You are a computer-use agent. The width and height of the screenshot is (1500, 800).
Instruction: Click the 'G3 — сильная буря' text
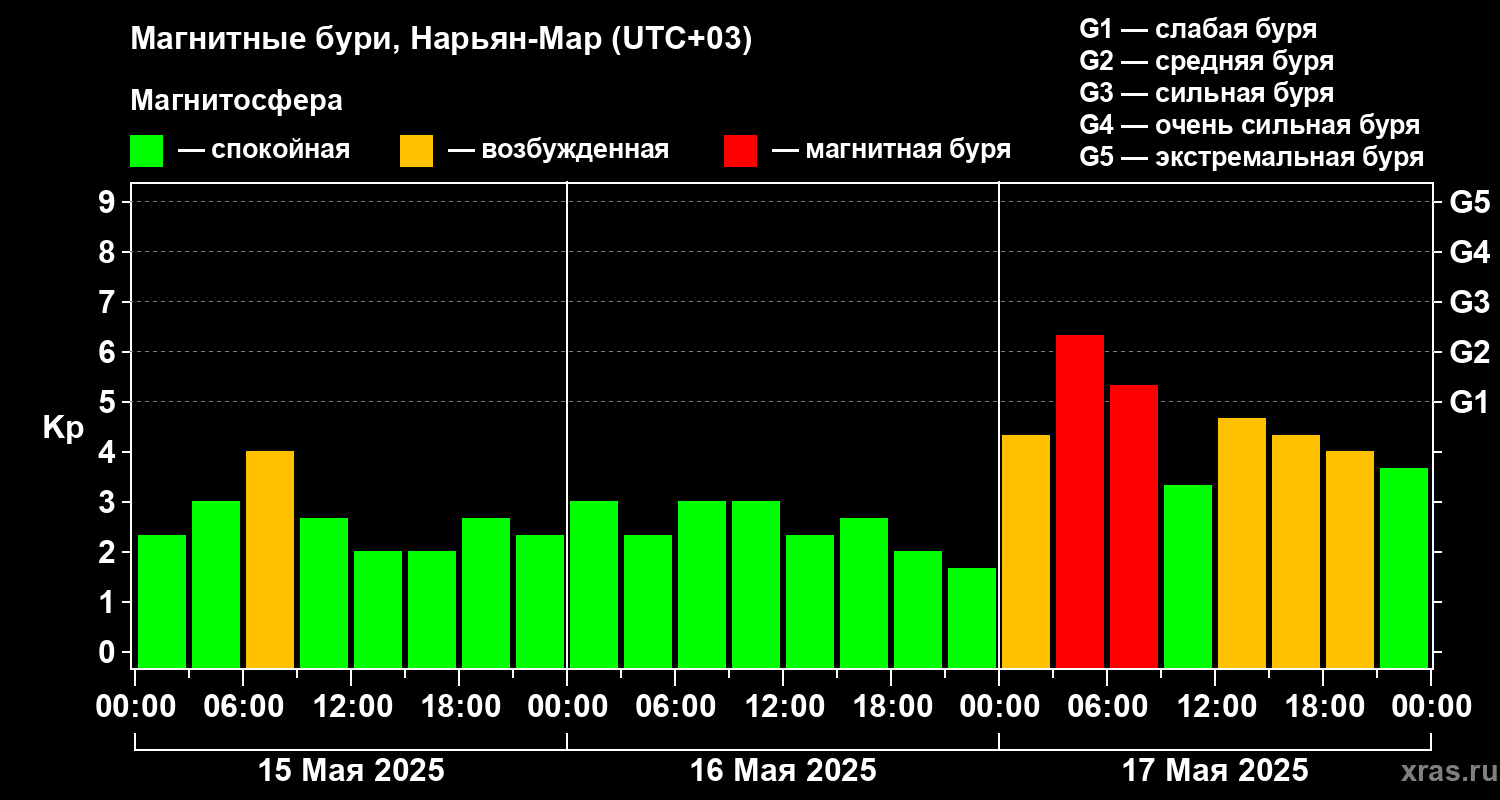click(x=1206, y=93)
